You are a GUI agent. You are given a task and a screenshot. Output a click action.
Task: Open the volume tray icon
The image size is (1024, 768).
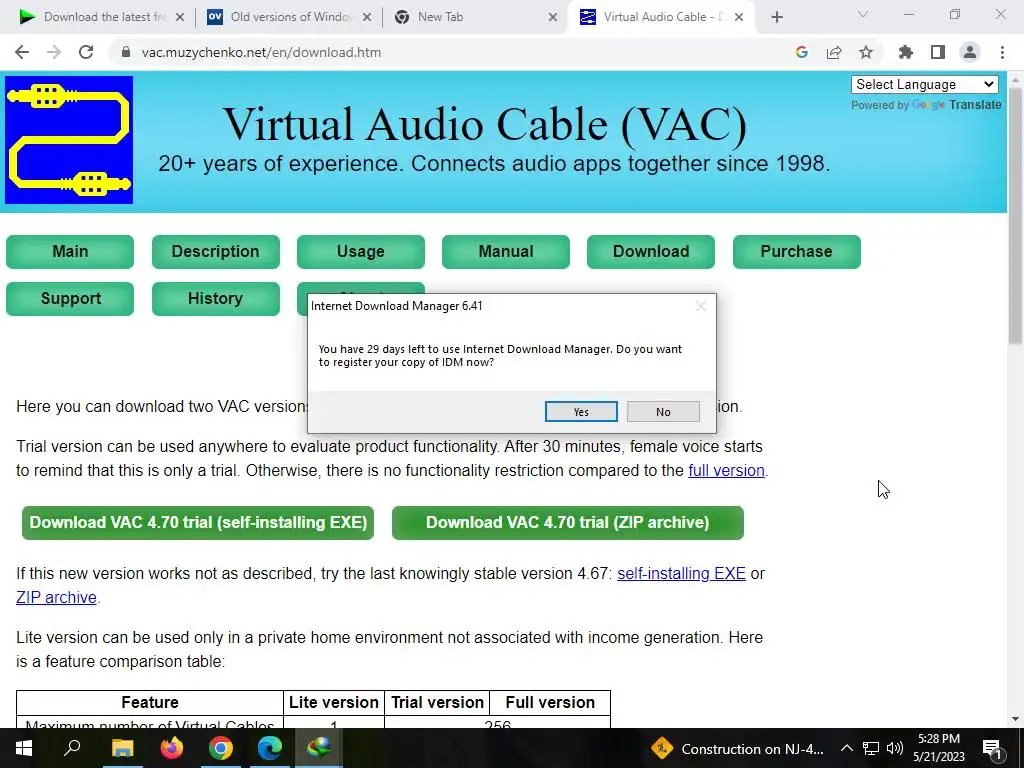point(895,748)
